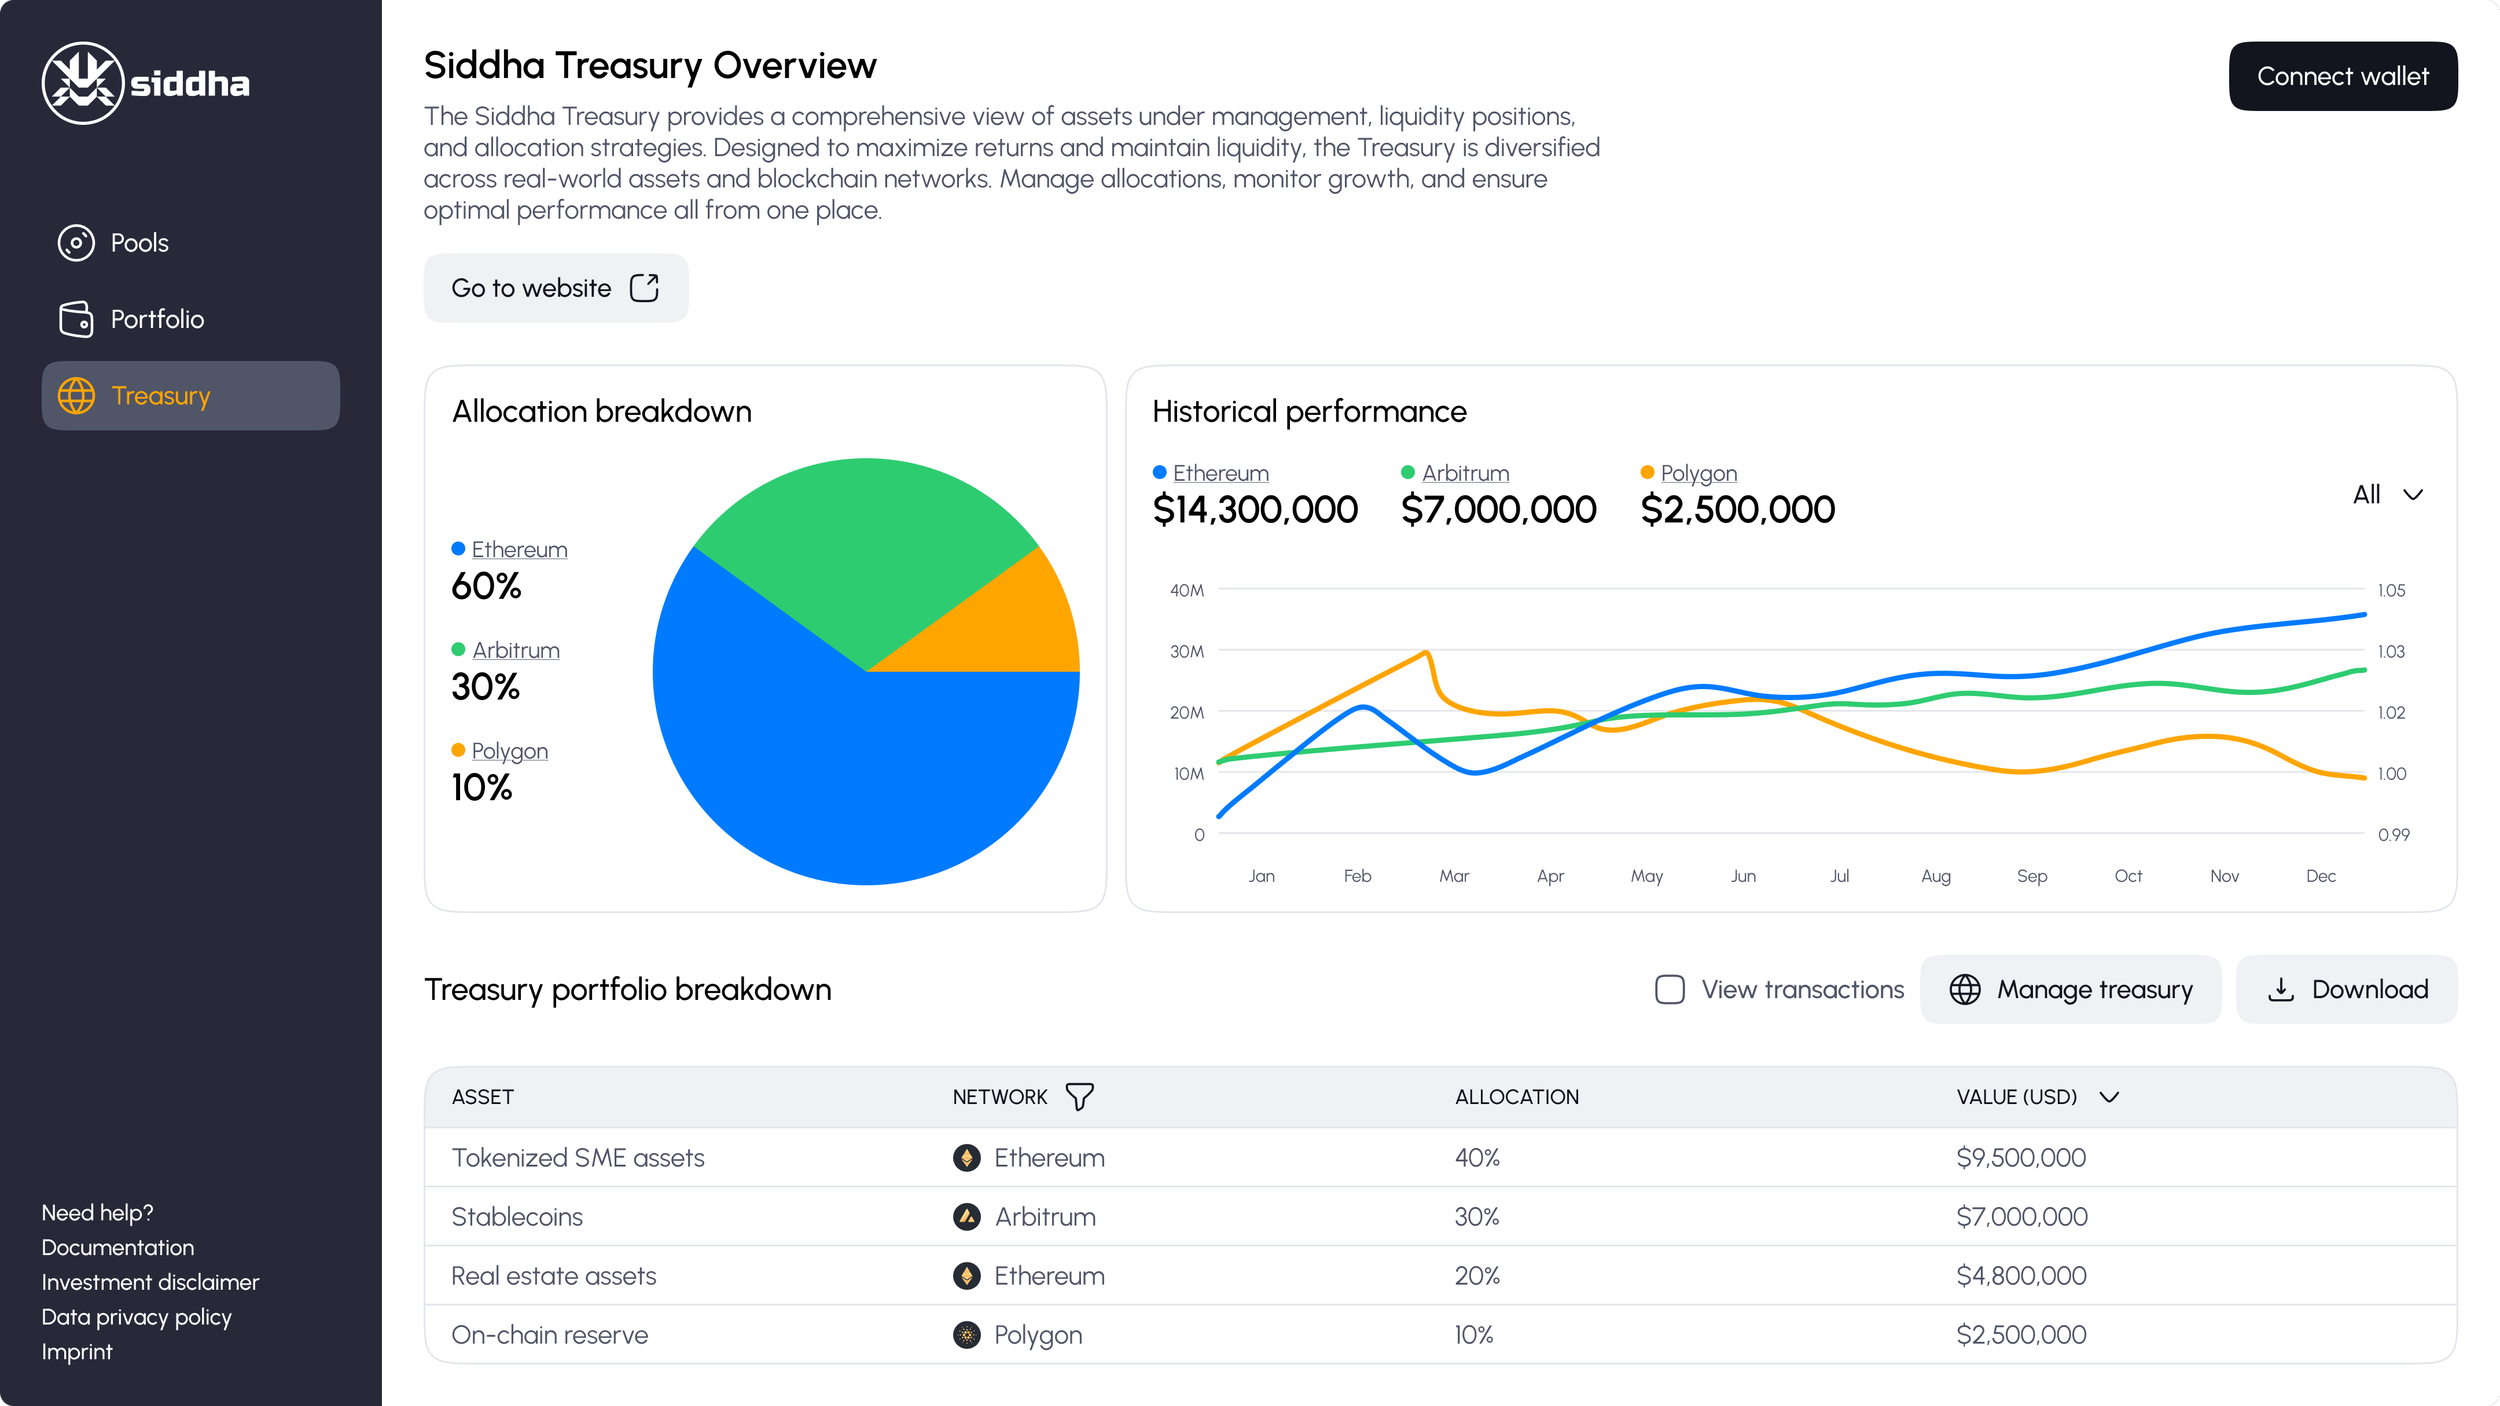
Task: Open the All time range dropdown
Action: click(2388, 495)
